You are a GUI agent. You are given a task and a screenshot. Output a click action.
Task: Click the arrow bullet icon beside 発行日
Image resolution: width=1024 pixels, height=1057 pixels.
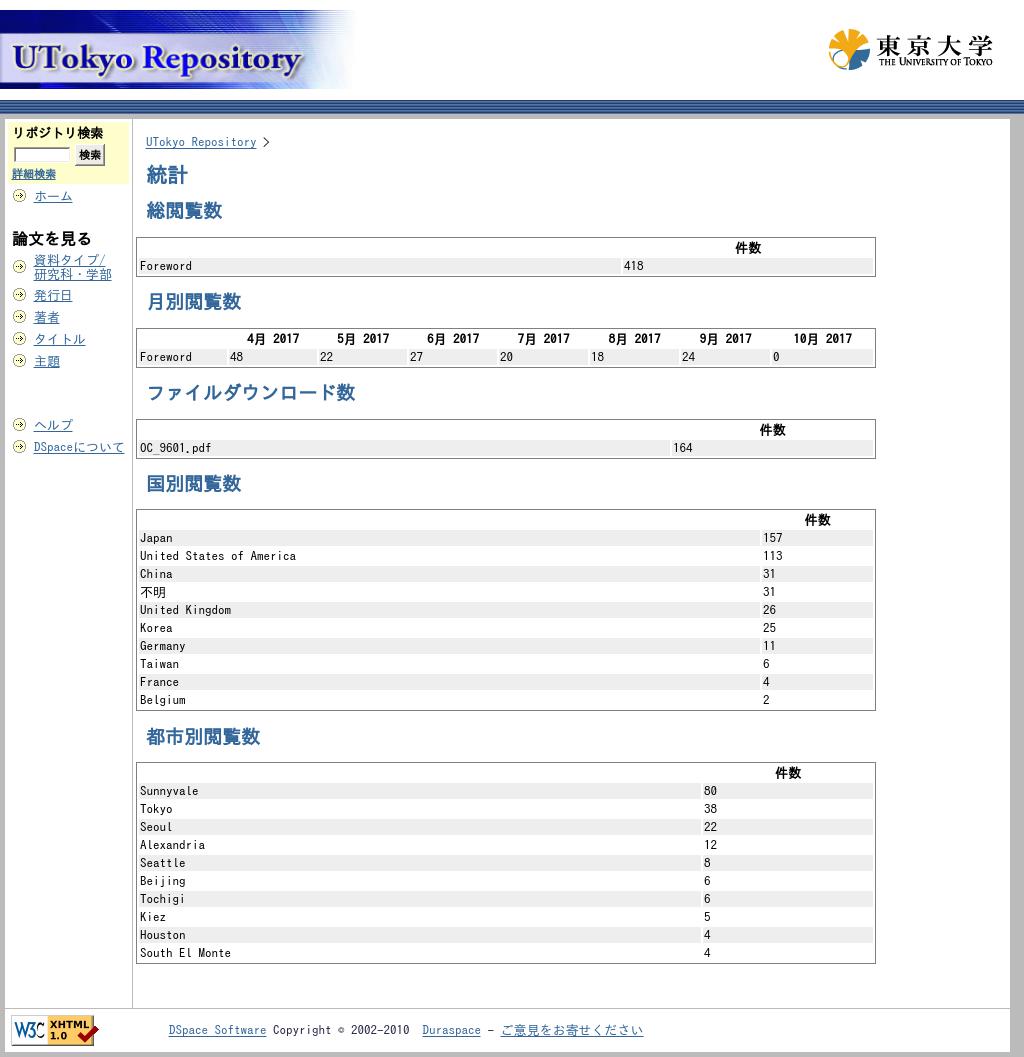coord(20,295)
